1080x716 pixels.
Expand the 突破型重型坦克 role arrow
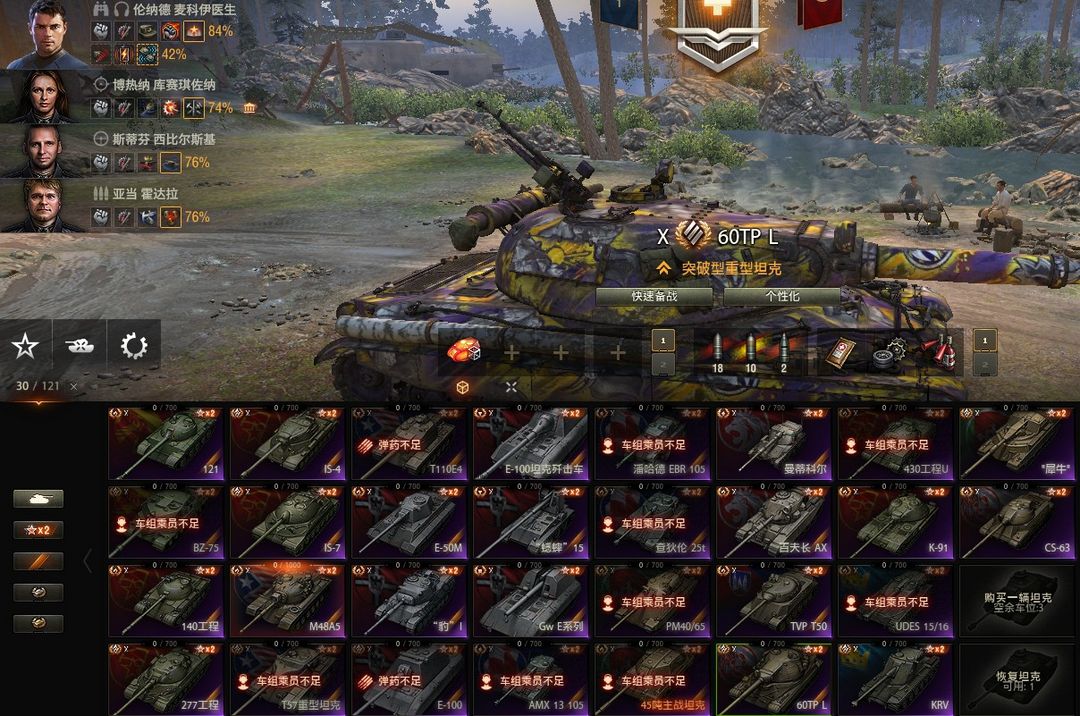pyautogui.click(x=663, y=268)
